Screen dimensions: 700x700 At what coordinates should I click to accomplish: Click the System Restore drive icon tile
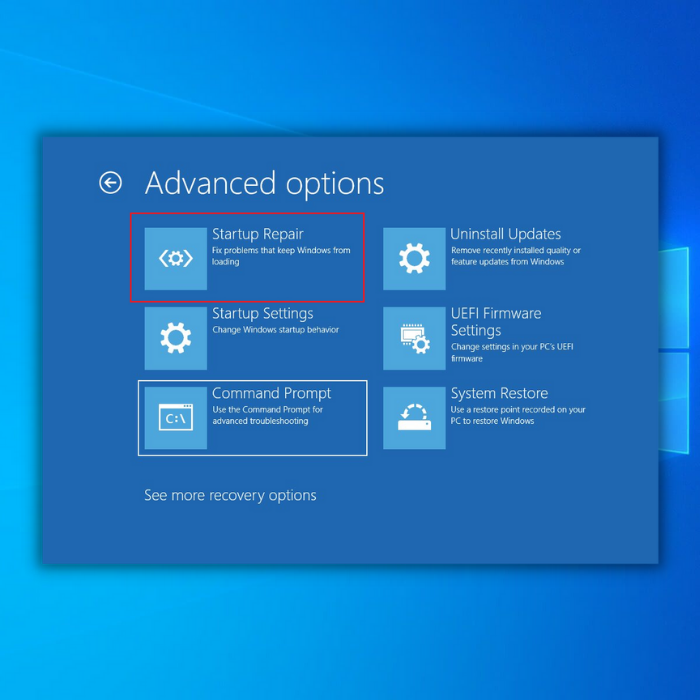414,417
